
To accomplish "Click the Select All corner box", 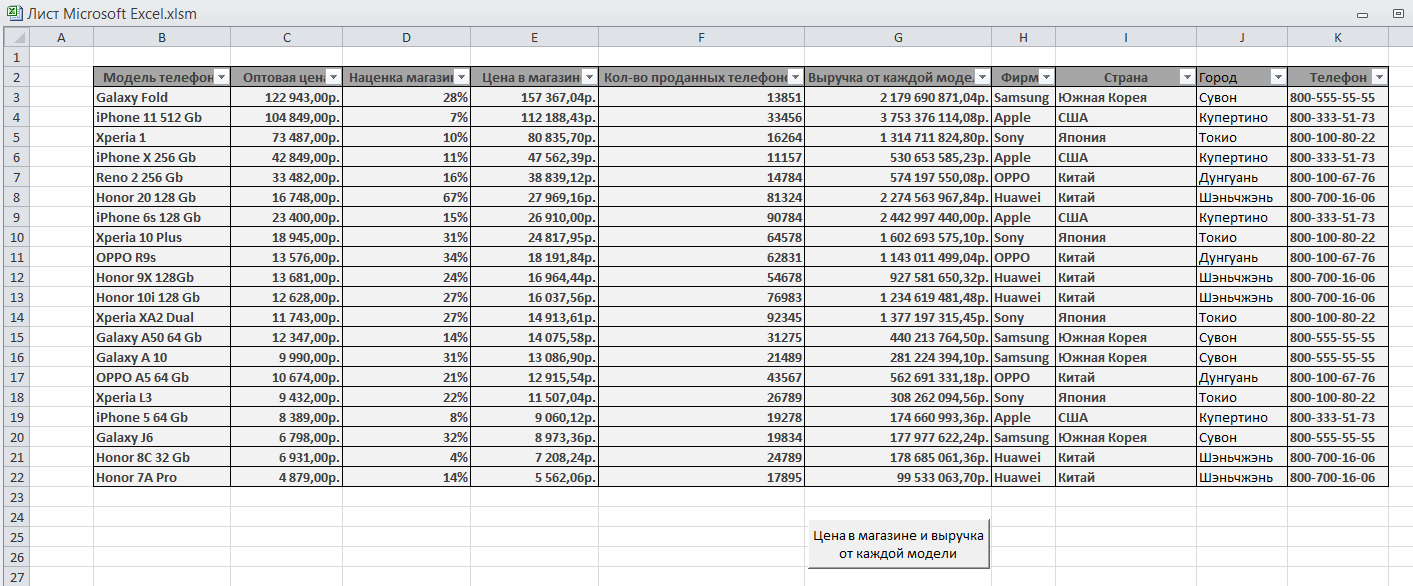I will pos(15,37).
